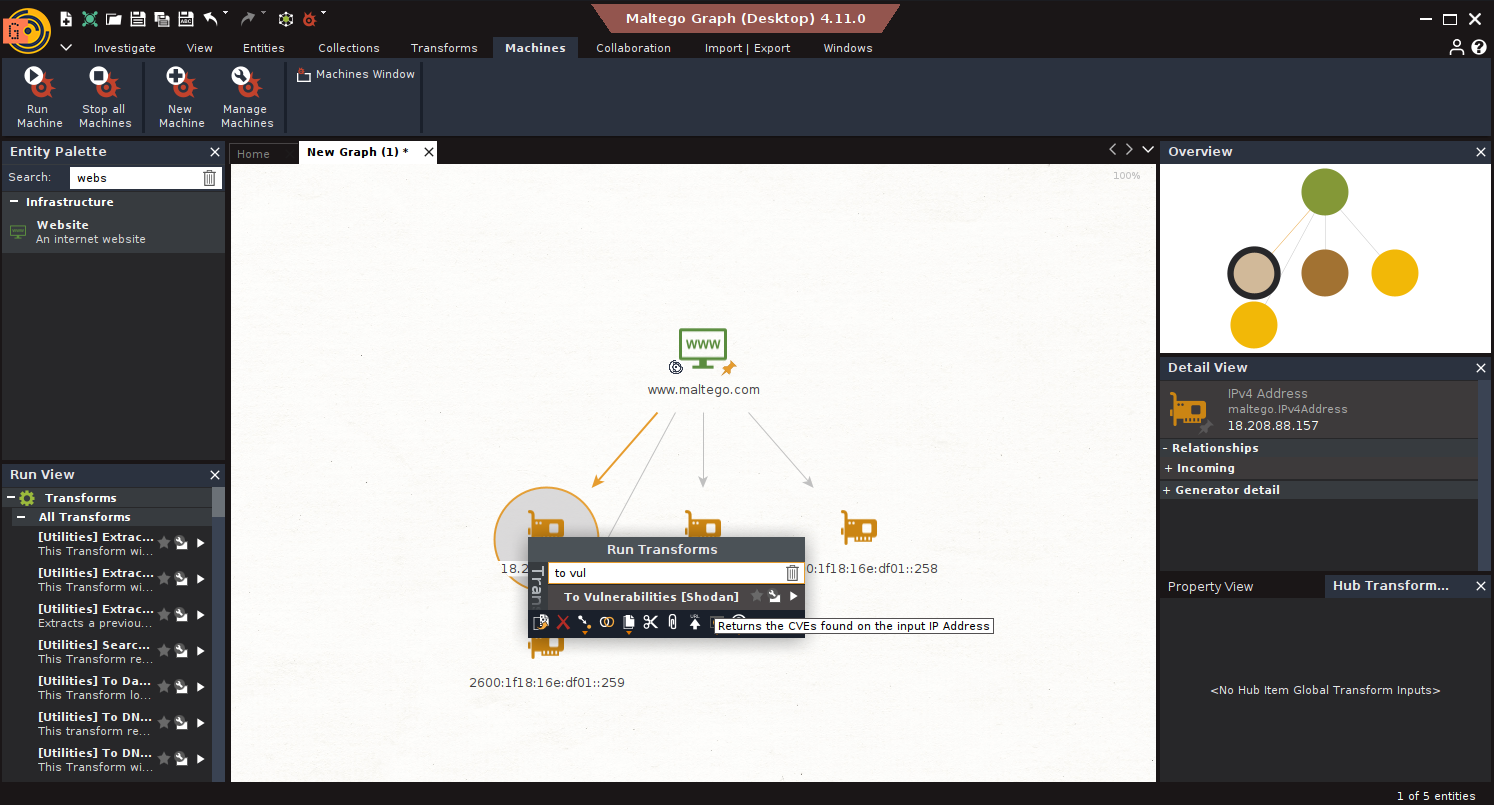This screenshot has width=1494, height=805.
Task: Click the www.maltego.com website entity
Action: pos(702,349)
